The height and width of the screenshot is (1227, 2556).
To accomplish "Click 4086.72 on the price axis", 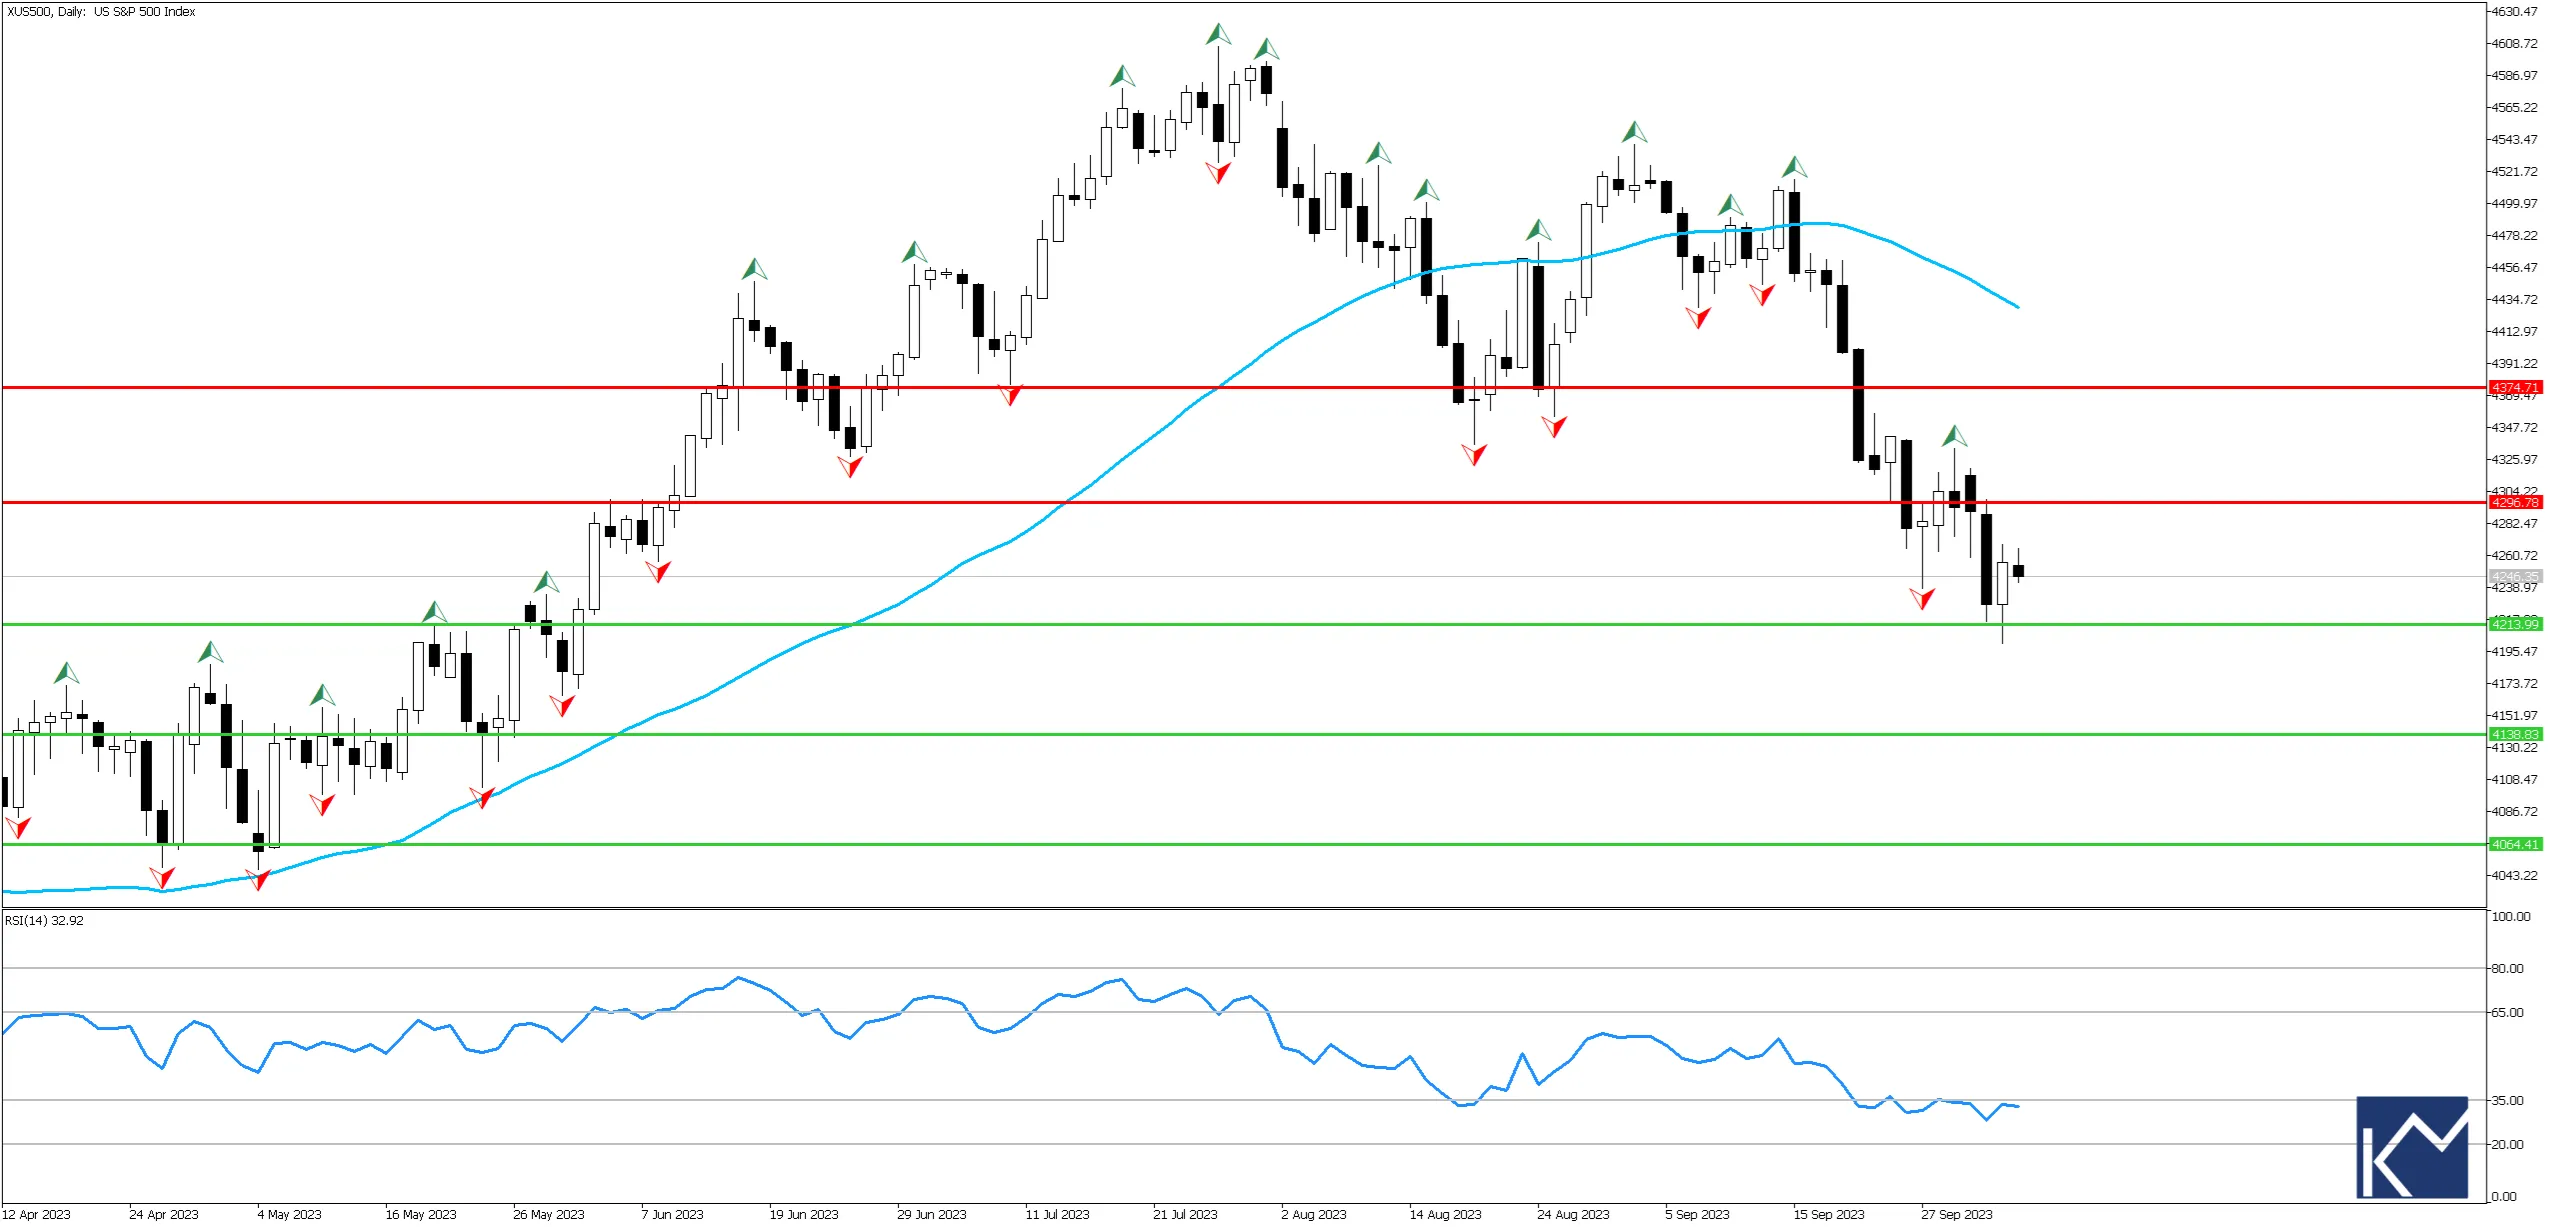I will tap(2514, 812).
